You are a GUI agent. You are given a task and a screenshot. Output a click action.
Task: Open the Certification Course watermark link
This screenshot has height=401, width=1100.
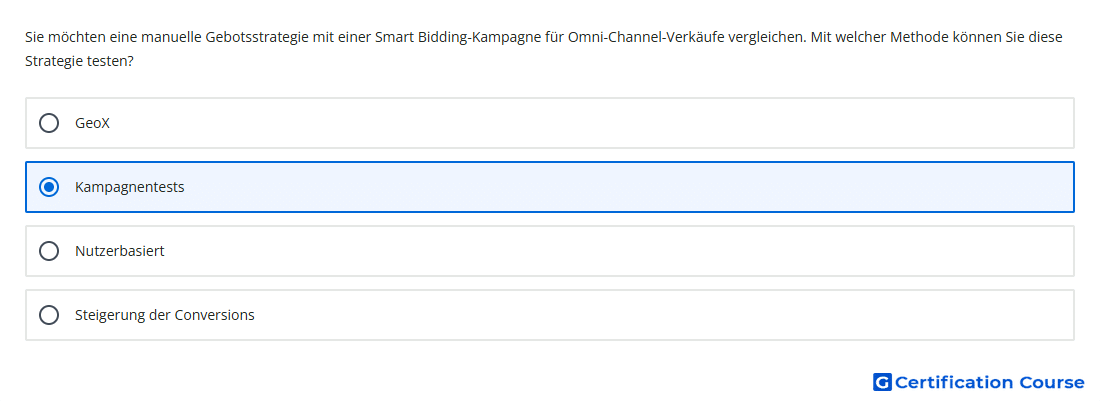tap(979, 382)
